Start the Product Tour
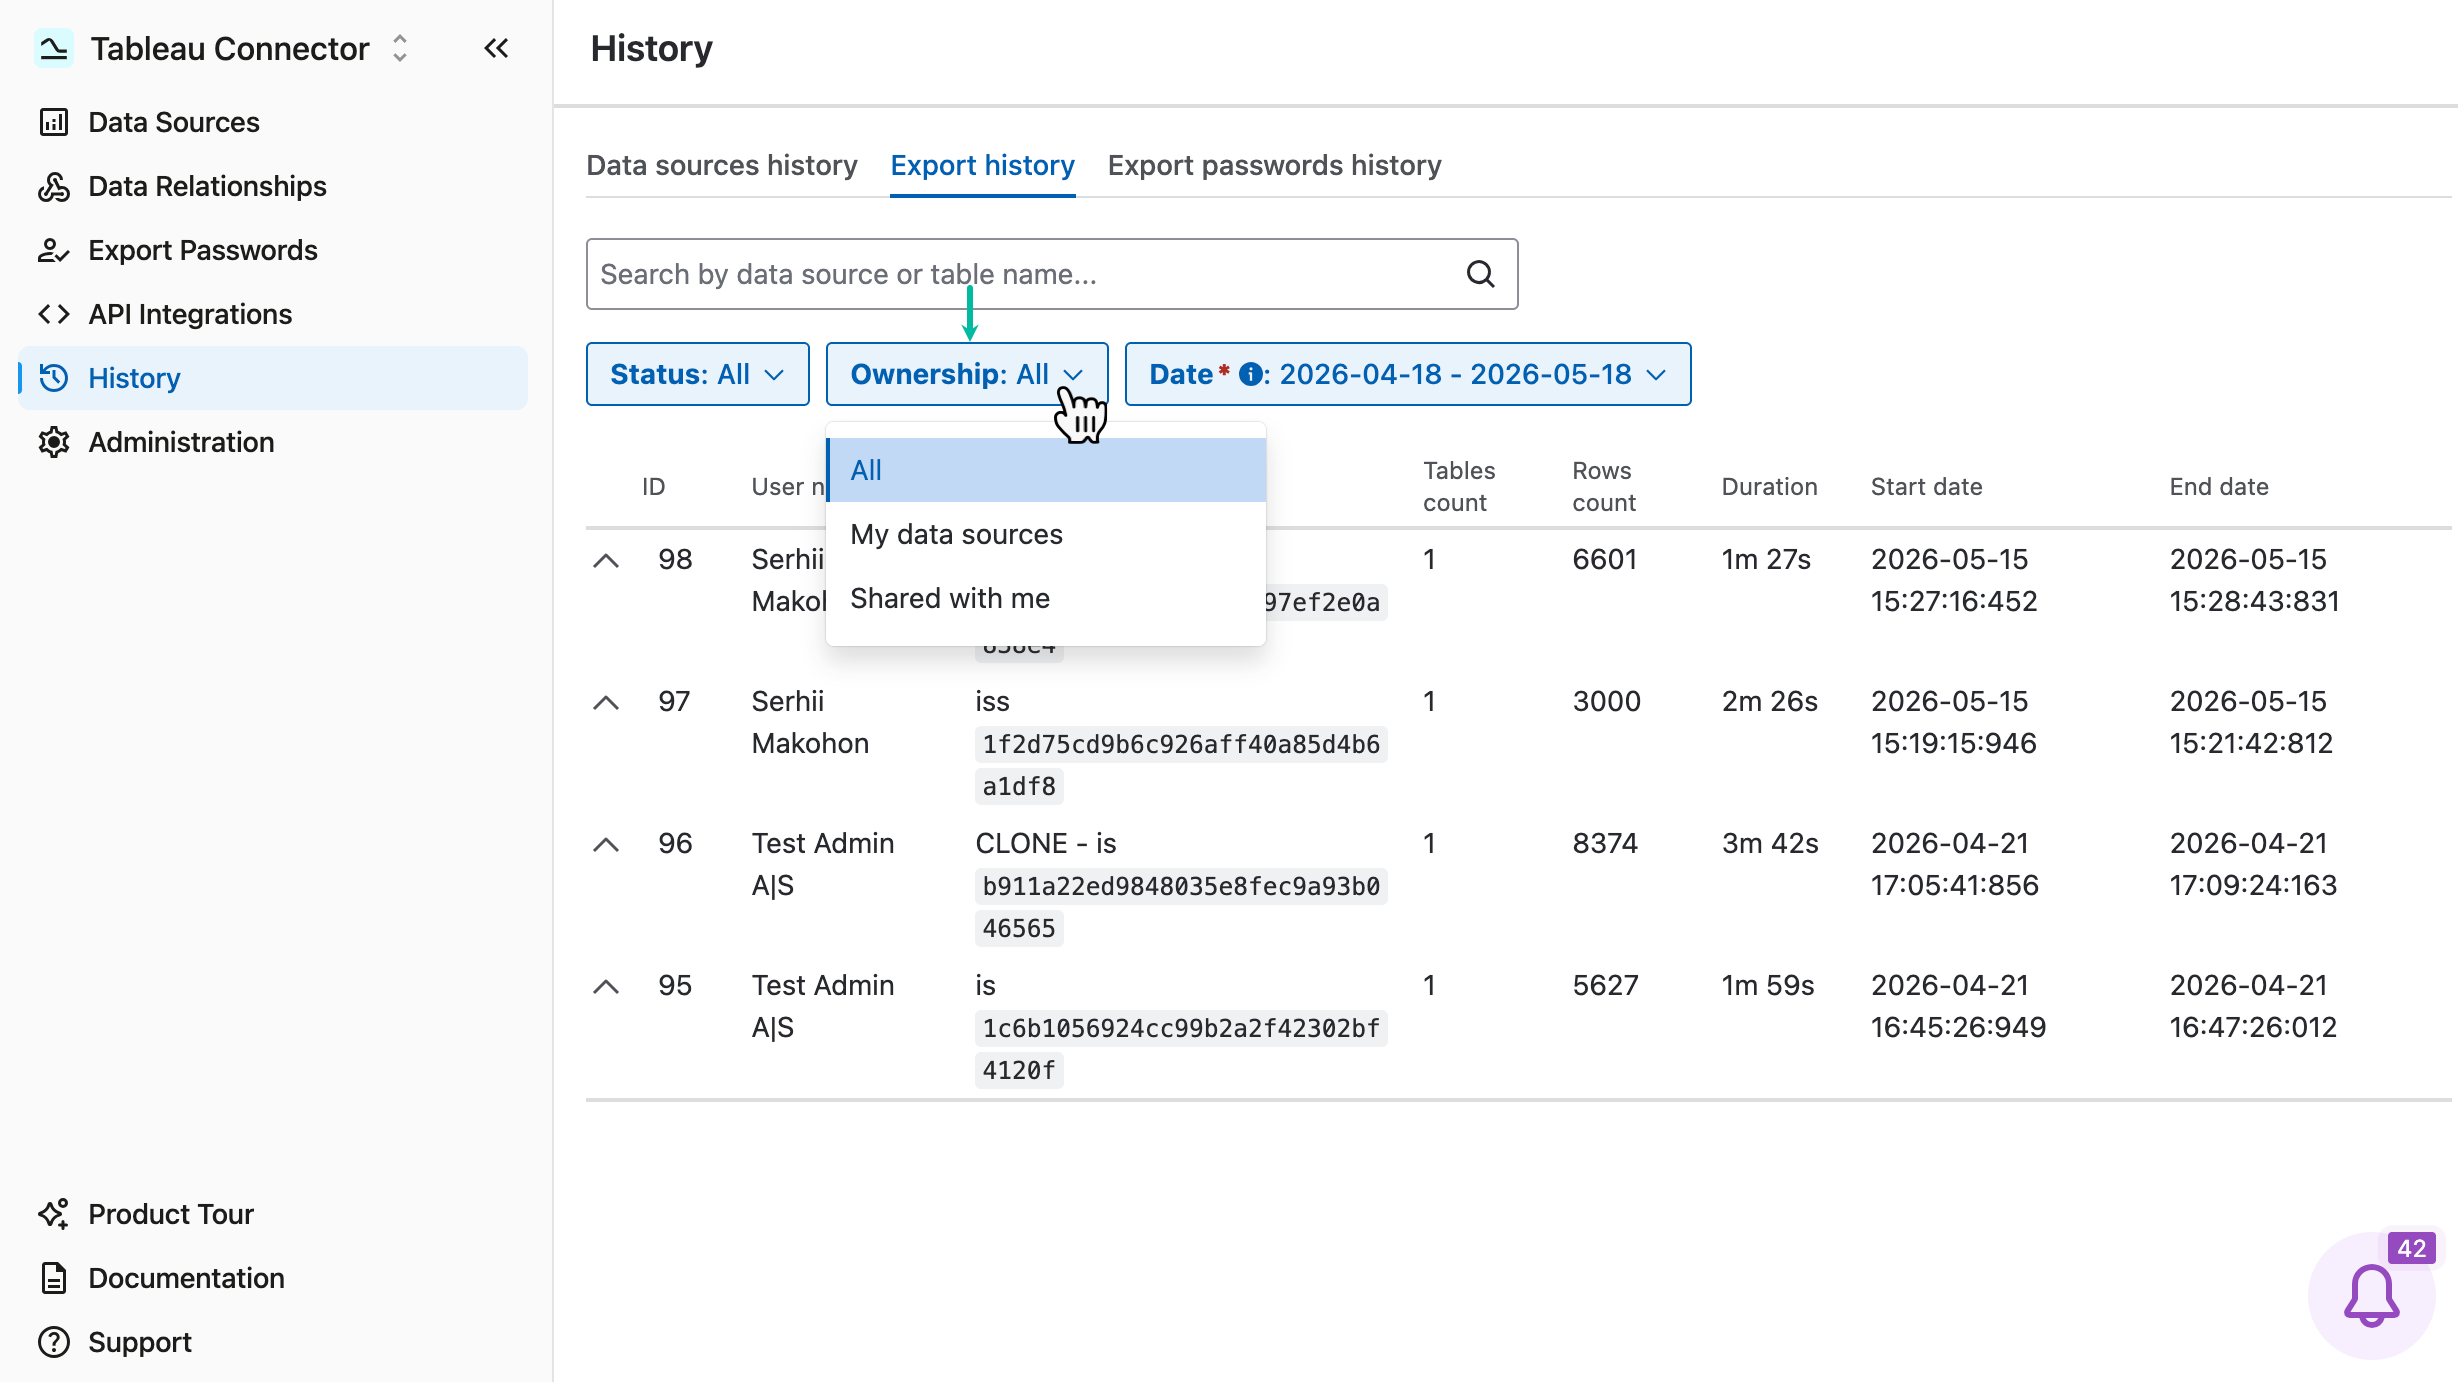This screenshot has width=2458, height=1382. 272,1214
